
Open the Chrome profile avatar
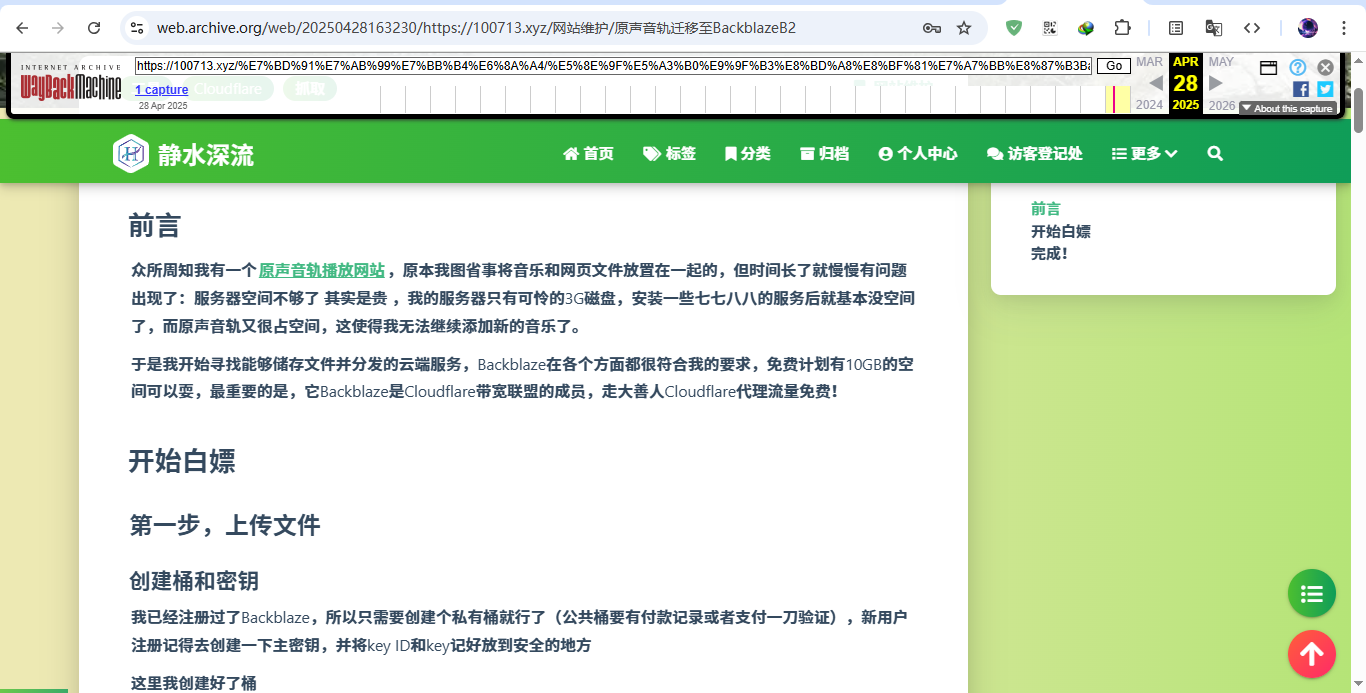coord(1308,28)
